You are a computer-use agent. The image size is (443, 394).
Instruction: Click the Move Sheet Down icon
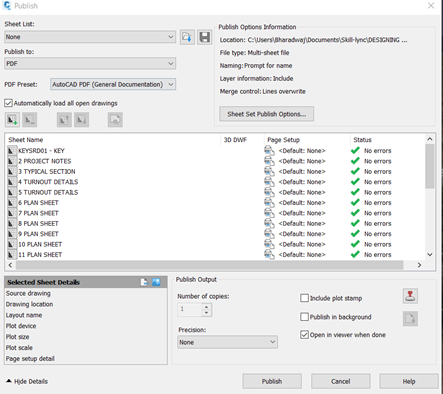81,119
